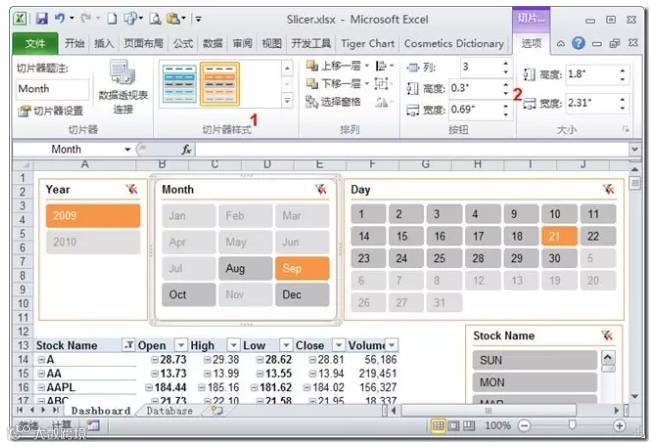Toggle day 30 in Day slicer
This screenshot has height=447, width=651.
pos(559,258)
